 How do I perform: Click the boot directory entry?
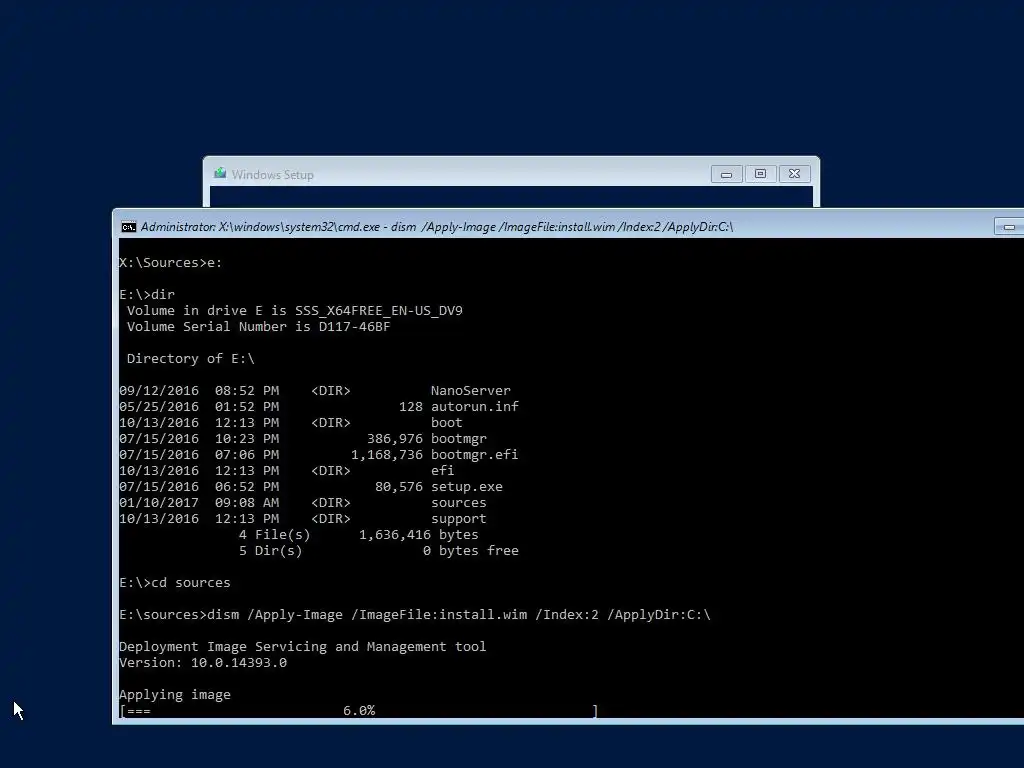coord(291,423)
